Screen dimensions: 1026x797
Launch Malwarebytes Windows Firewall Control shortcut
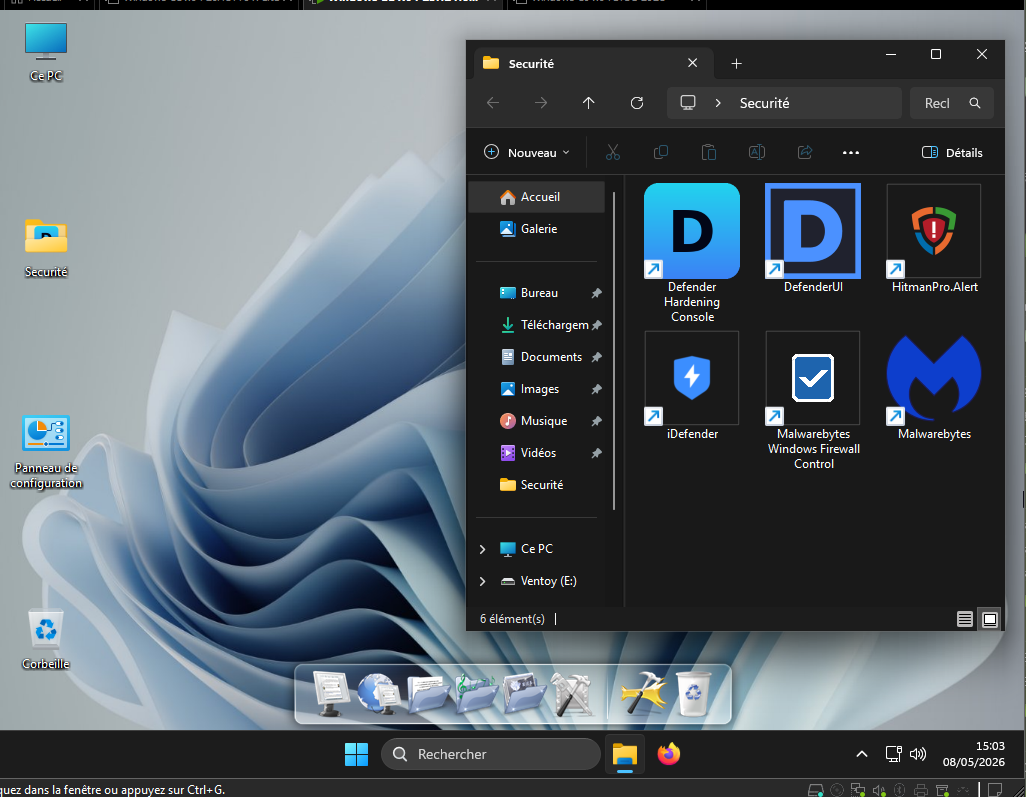[x=813, y=400]
